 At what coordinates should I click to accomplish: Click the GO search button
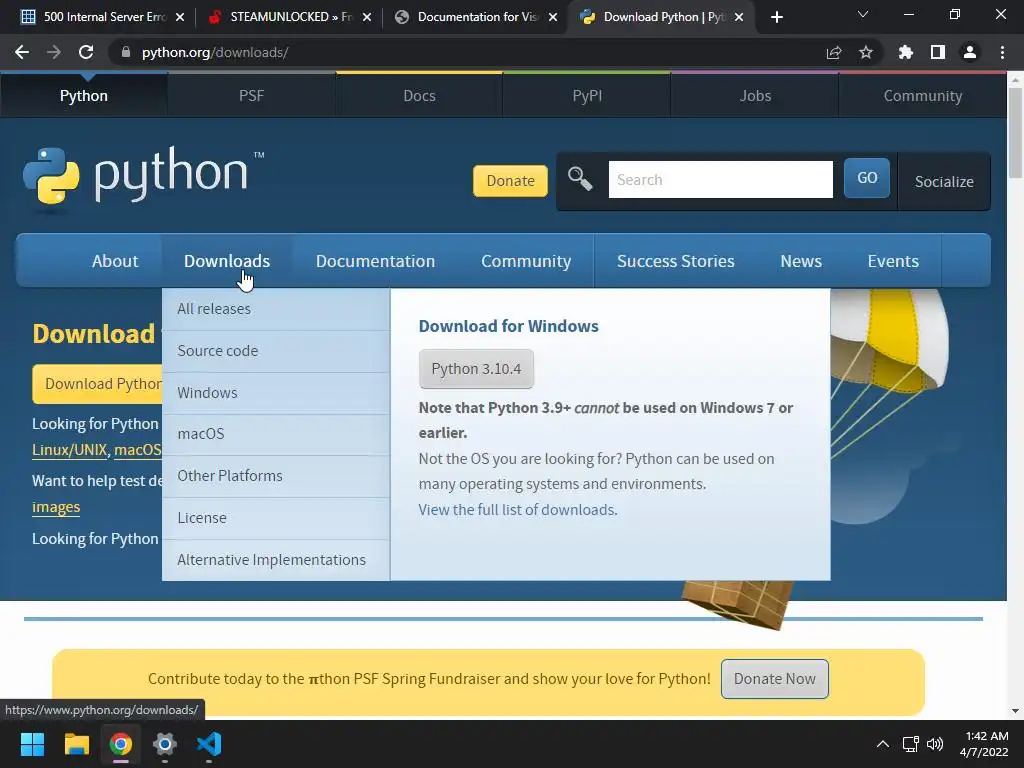point(867,178)
